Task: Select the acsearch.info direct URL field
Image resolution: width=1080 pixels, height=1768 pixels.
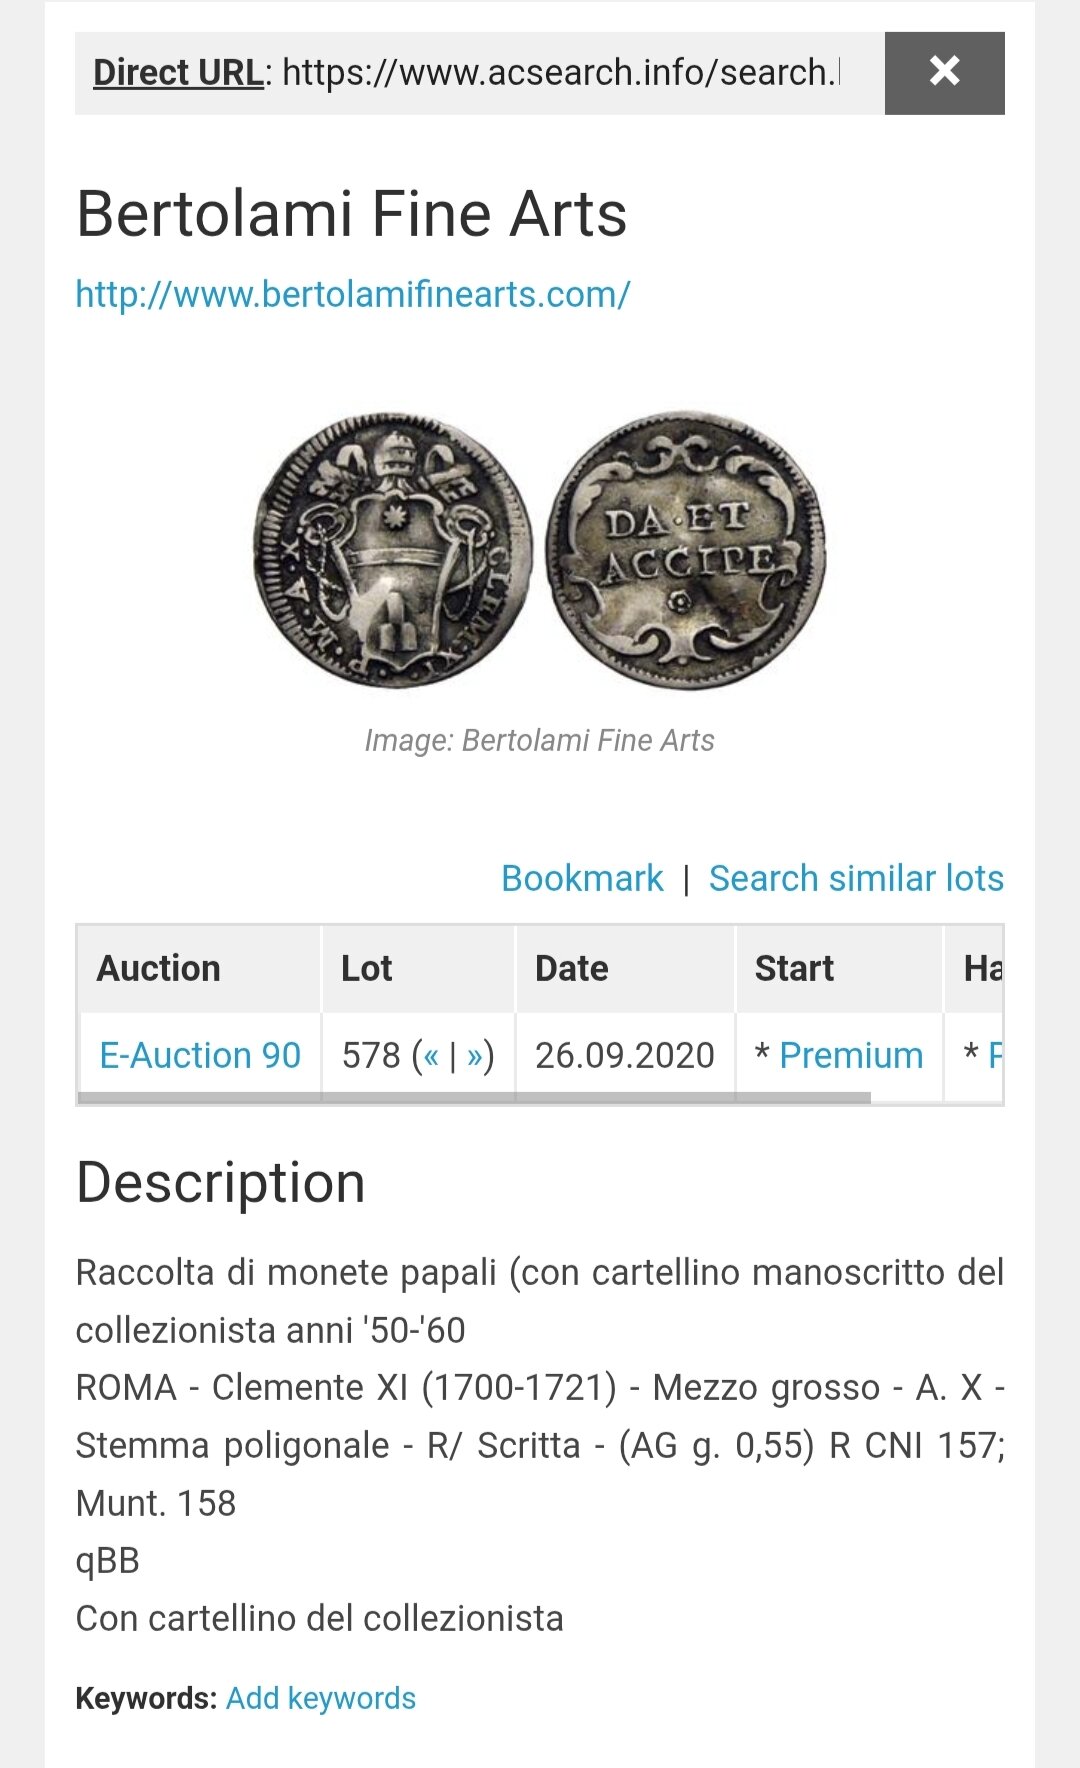Action: click(560, 73)
